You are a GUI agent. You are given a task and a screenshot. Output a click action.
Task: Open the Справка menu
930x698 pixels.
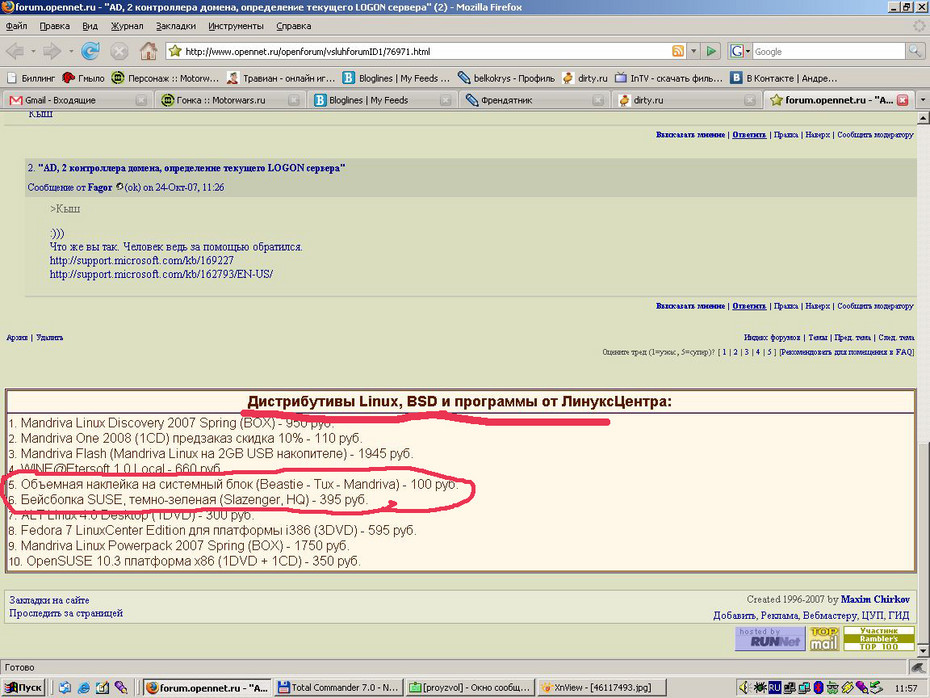click(x=294, y=26)
